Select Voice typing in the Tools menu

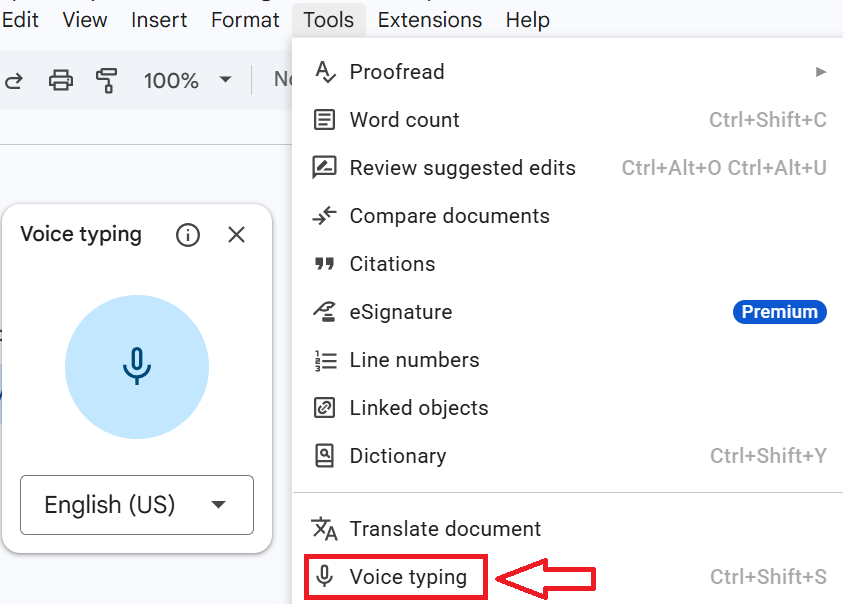pos(569,577)
